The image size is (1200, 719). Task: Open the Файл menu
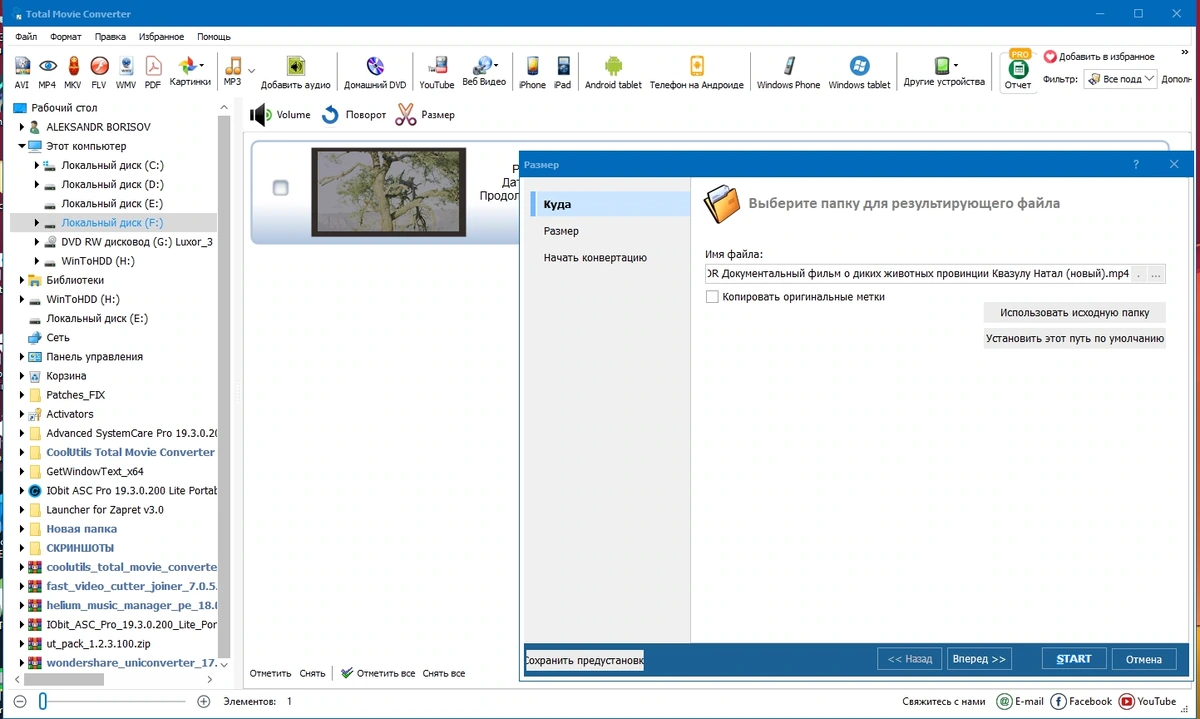point(26,36)
